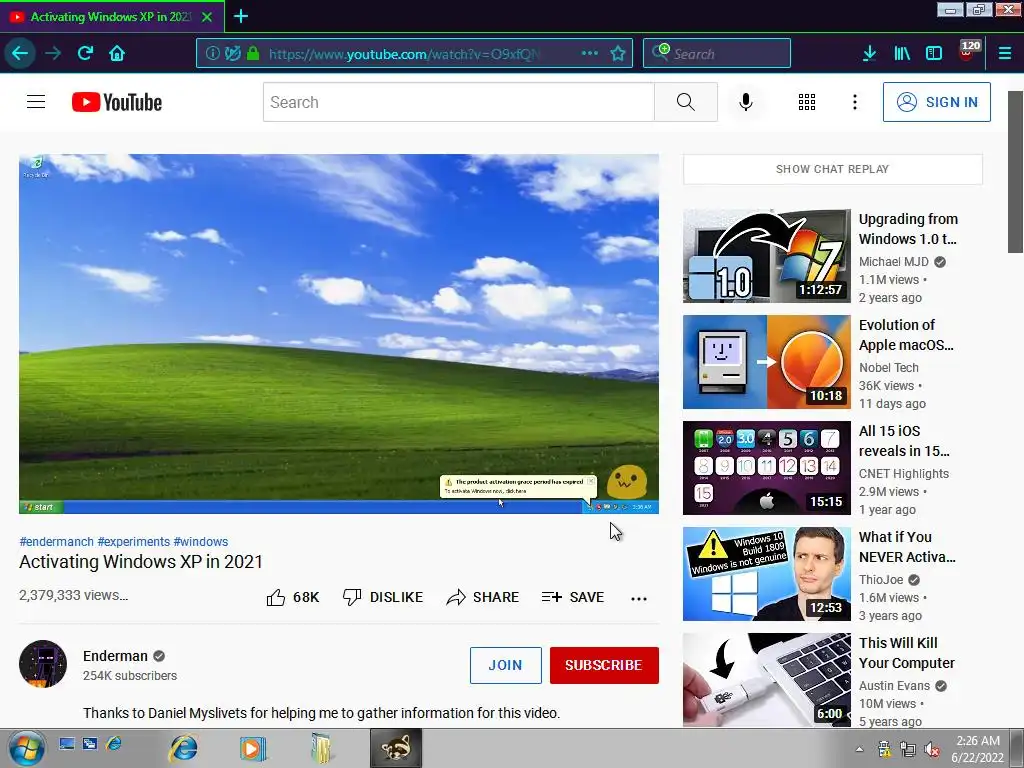Viewport: 1024px width, 768px height.
Task: Open Upgrading from Windows 1.0 video thumbnail
Action: 767,256
